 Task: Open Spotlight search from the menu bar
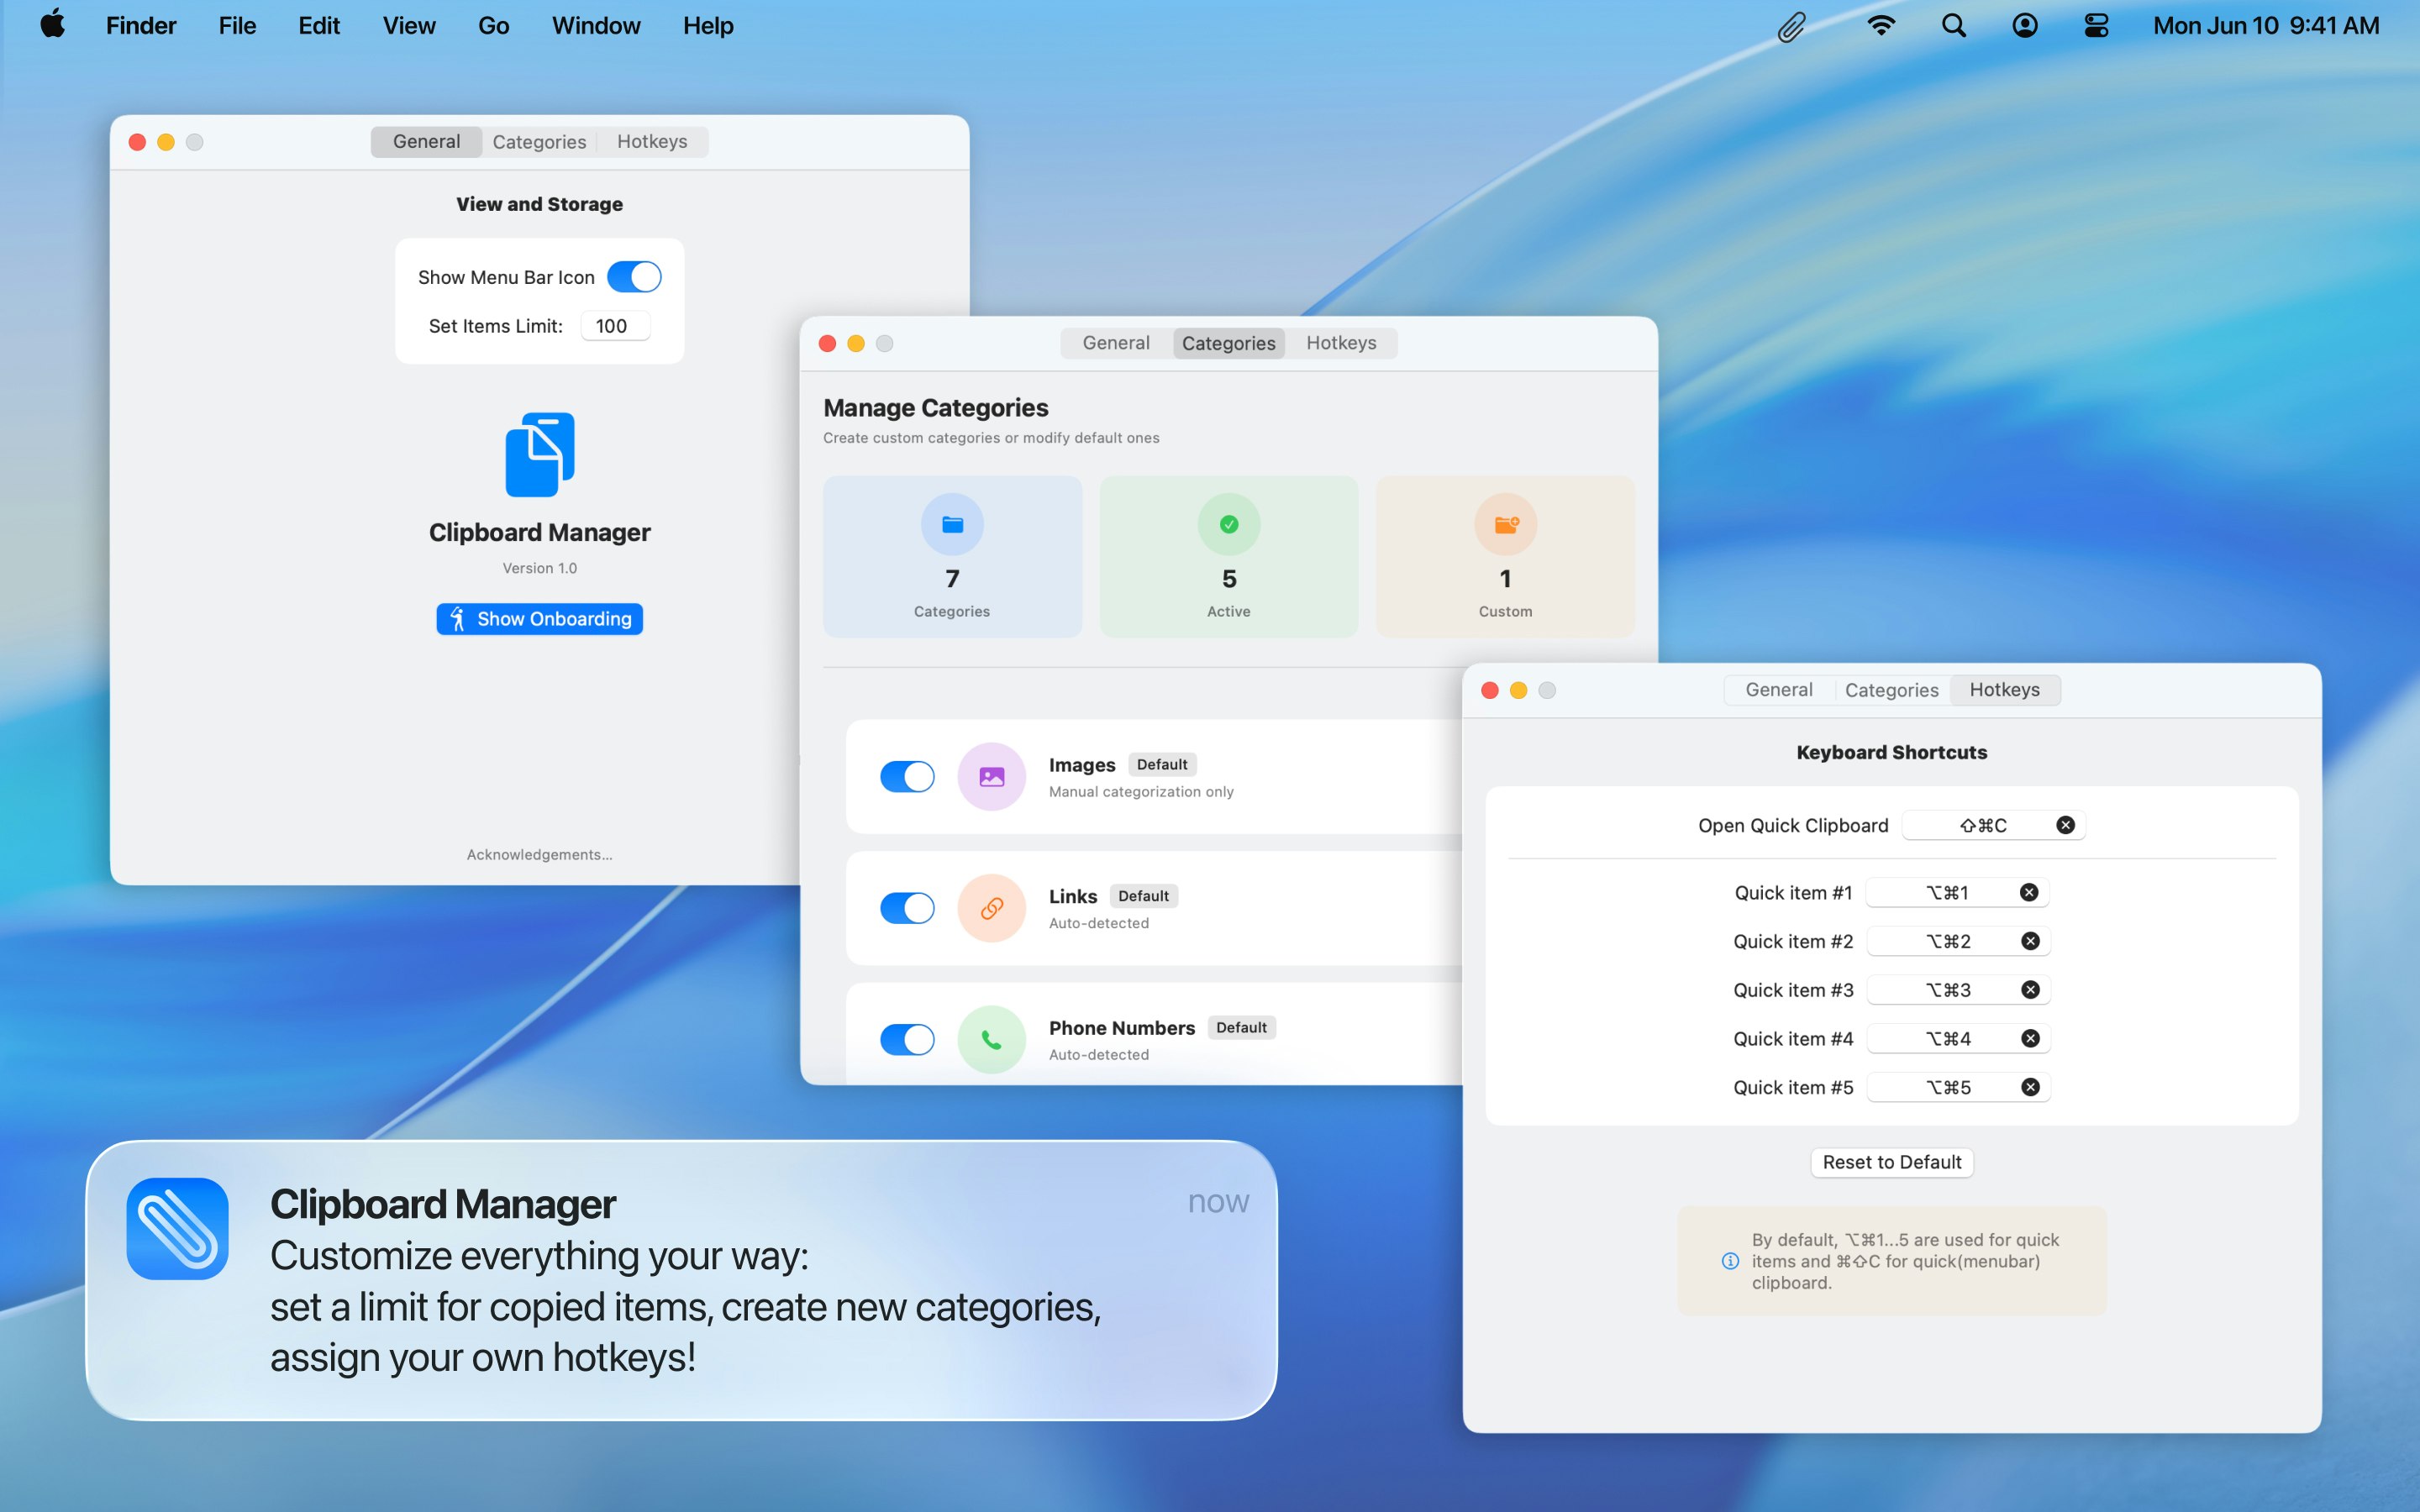[x=1952, y=25]
